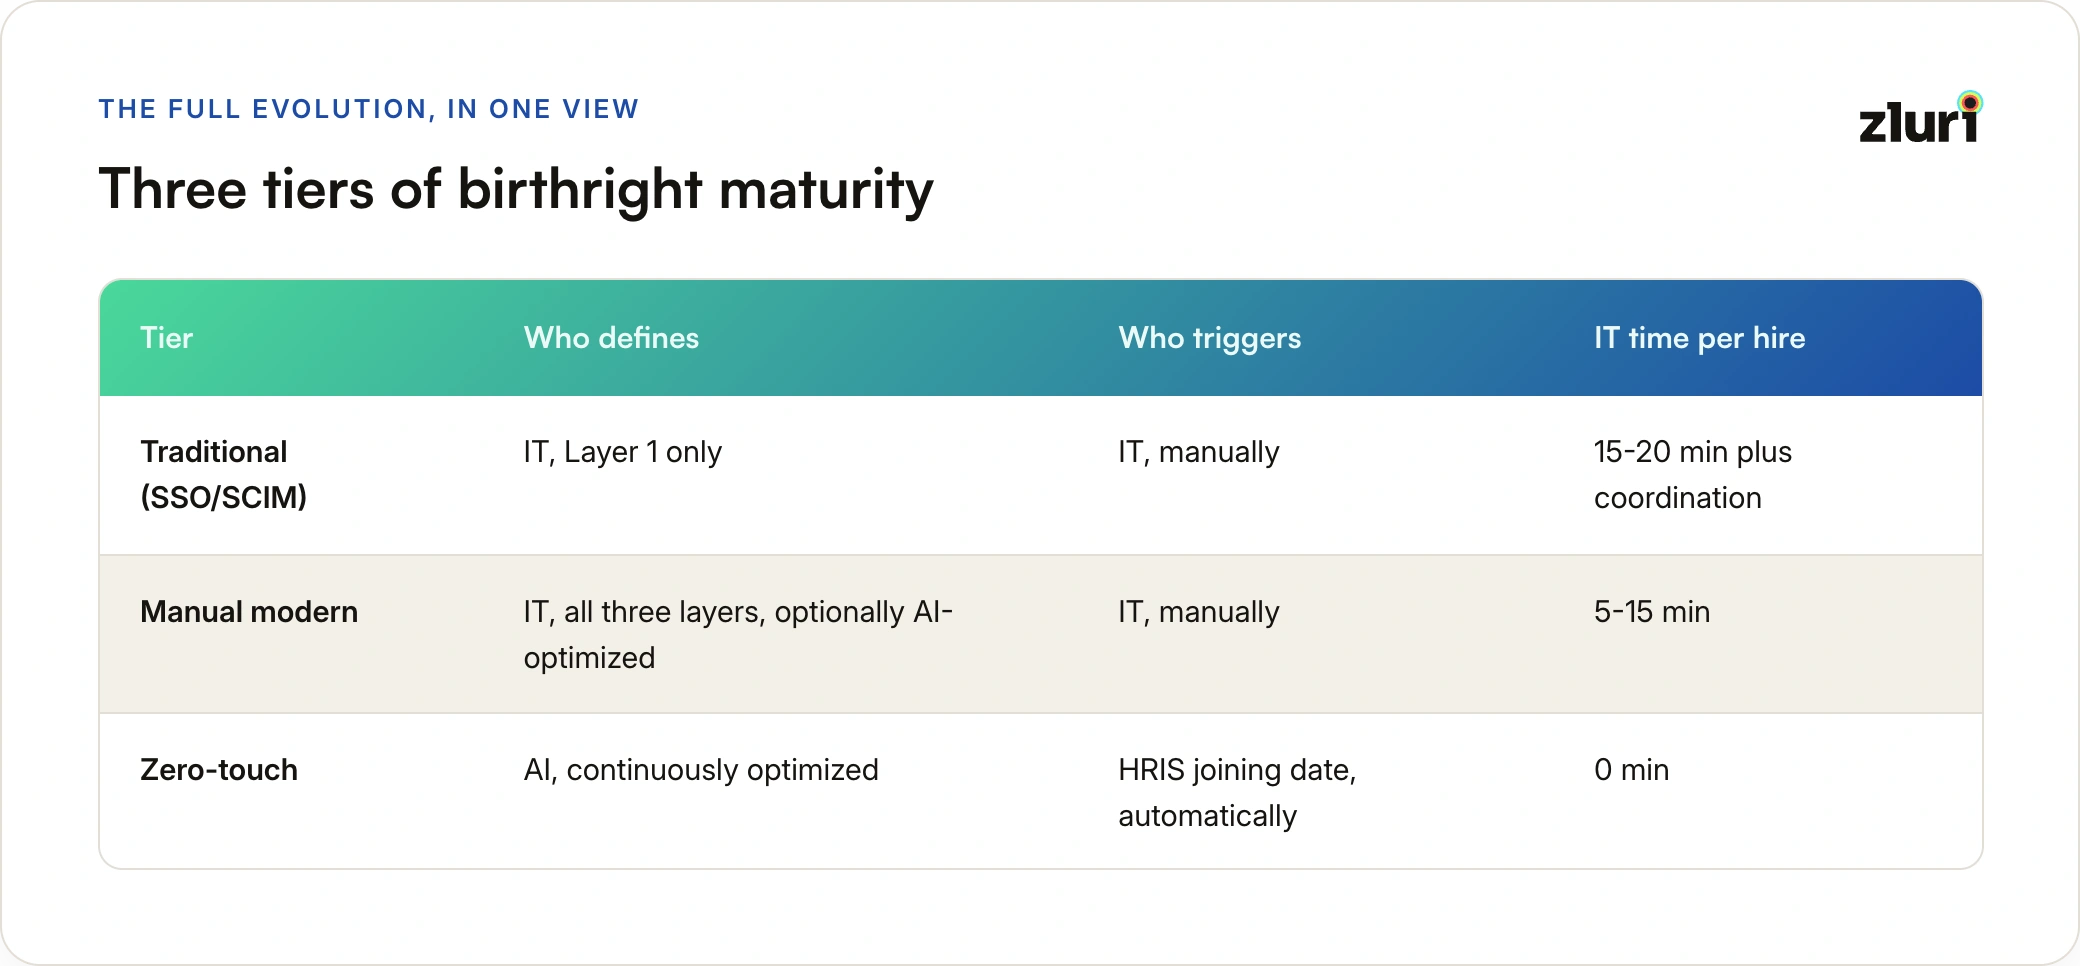Click 'IT, manually' in Manual modern row
This screenshot has height=966, width=2080.
tap(1198, 612)
